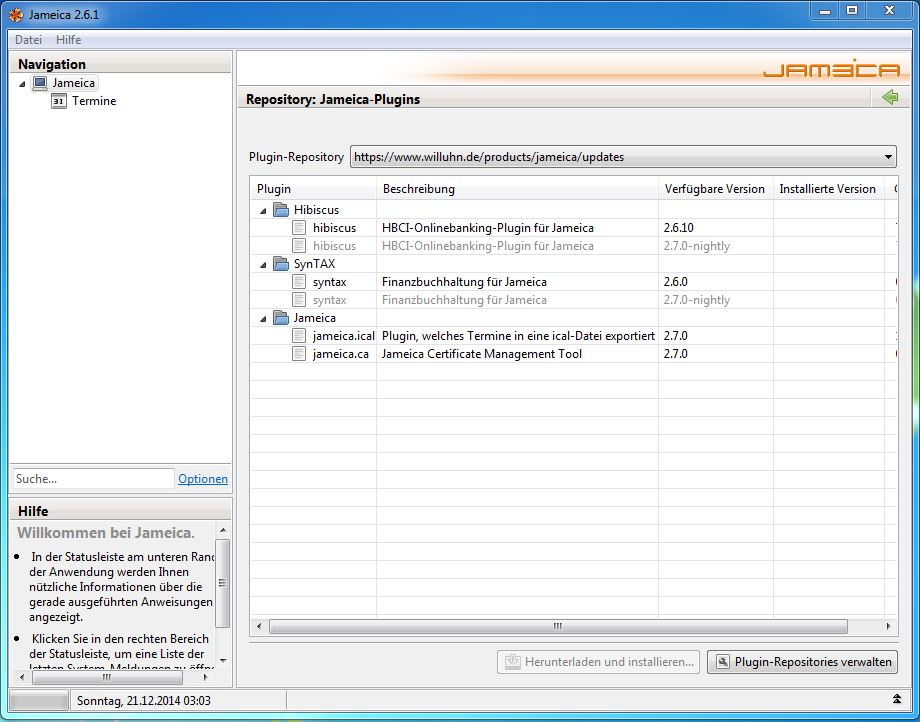Click the Termine calendar icon
Image resolution: width=920 pixels, height=722 pixels.
(x=59, y=101)
